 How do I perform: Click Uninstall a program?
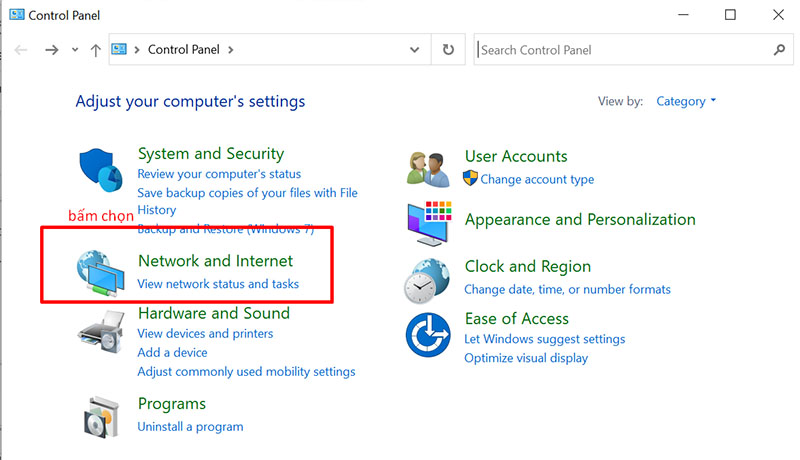point(190,427)
